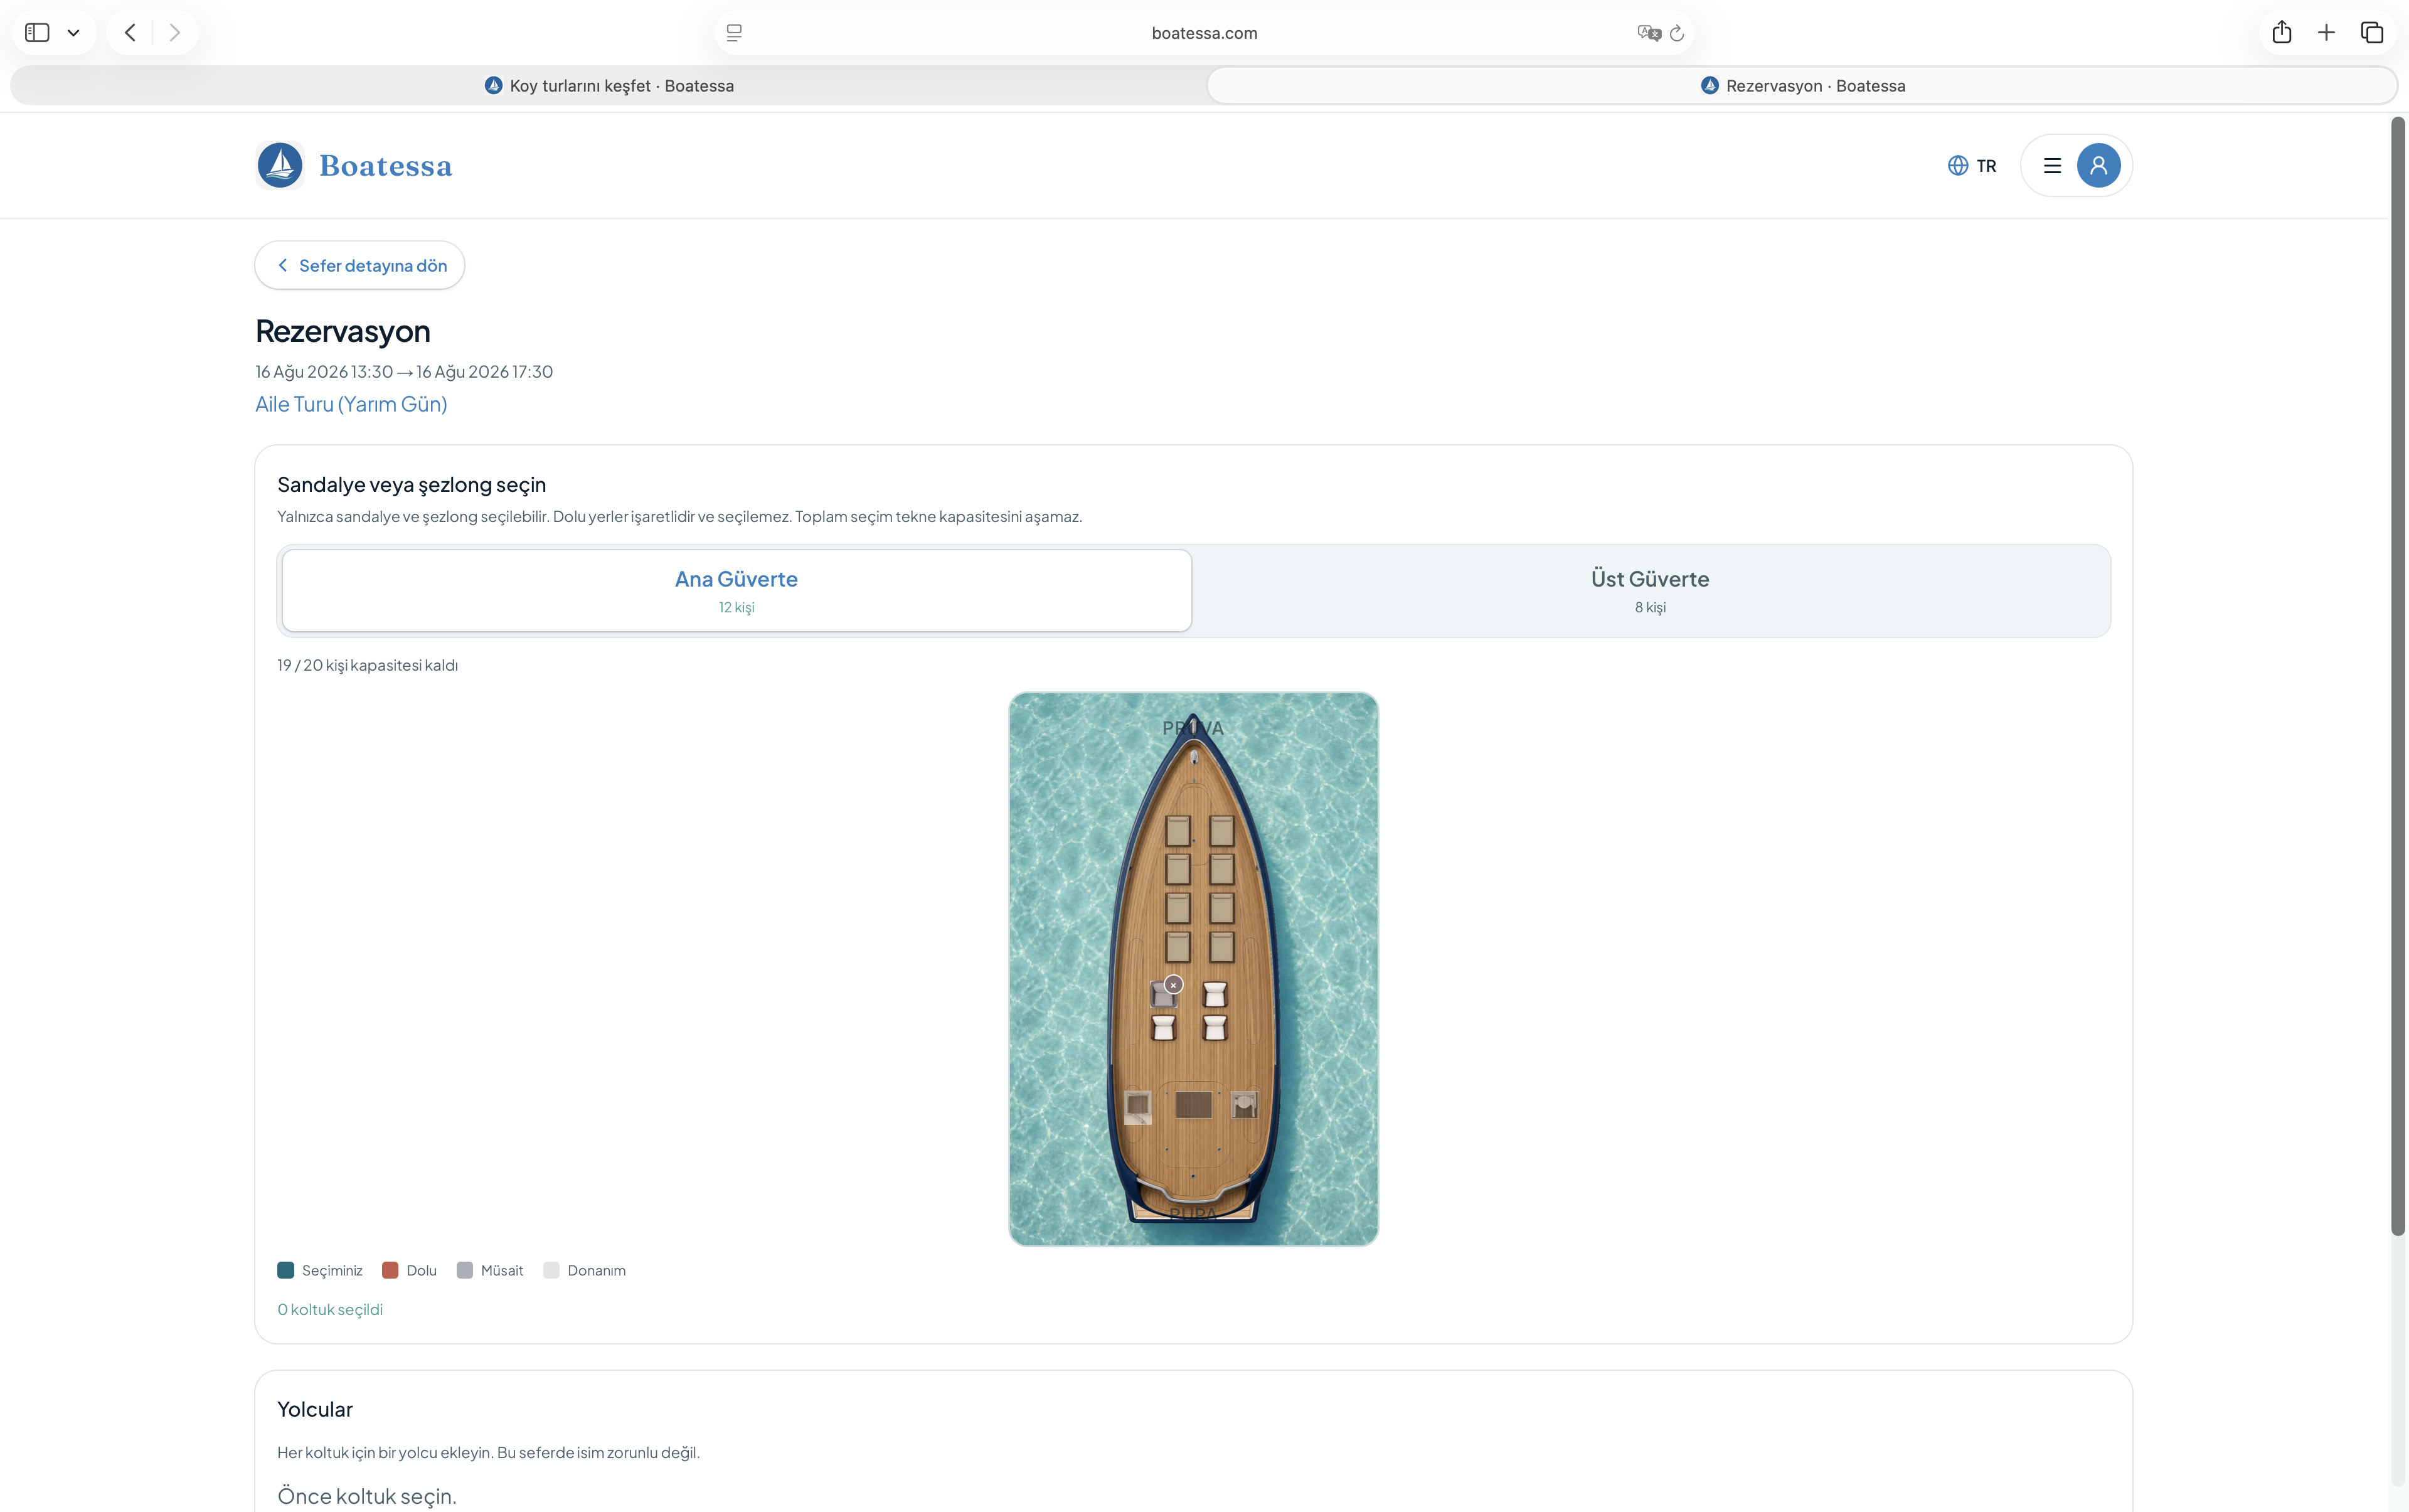Click the '12 kişi' capacity label
The image size is (2409, 1512).
736,608
